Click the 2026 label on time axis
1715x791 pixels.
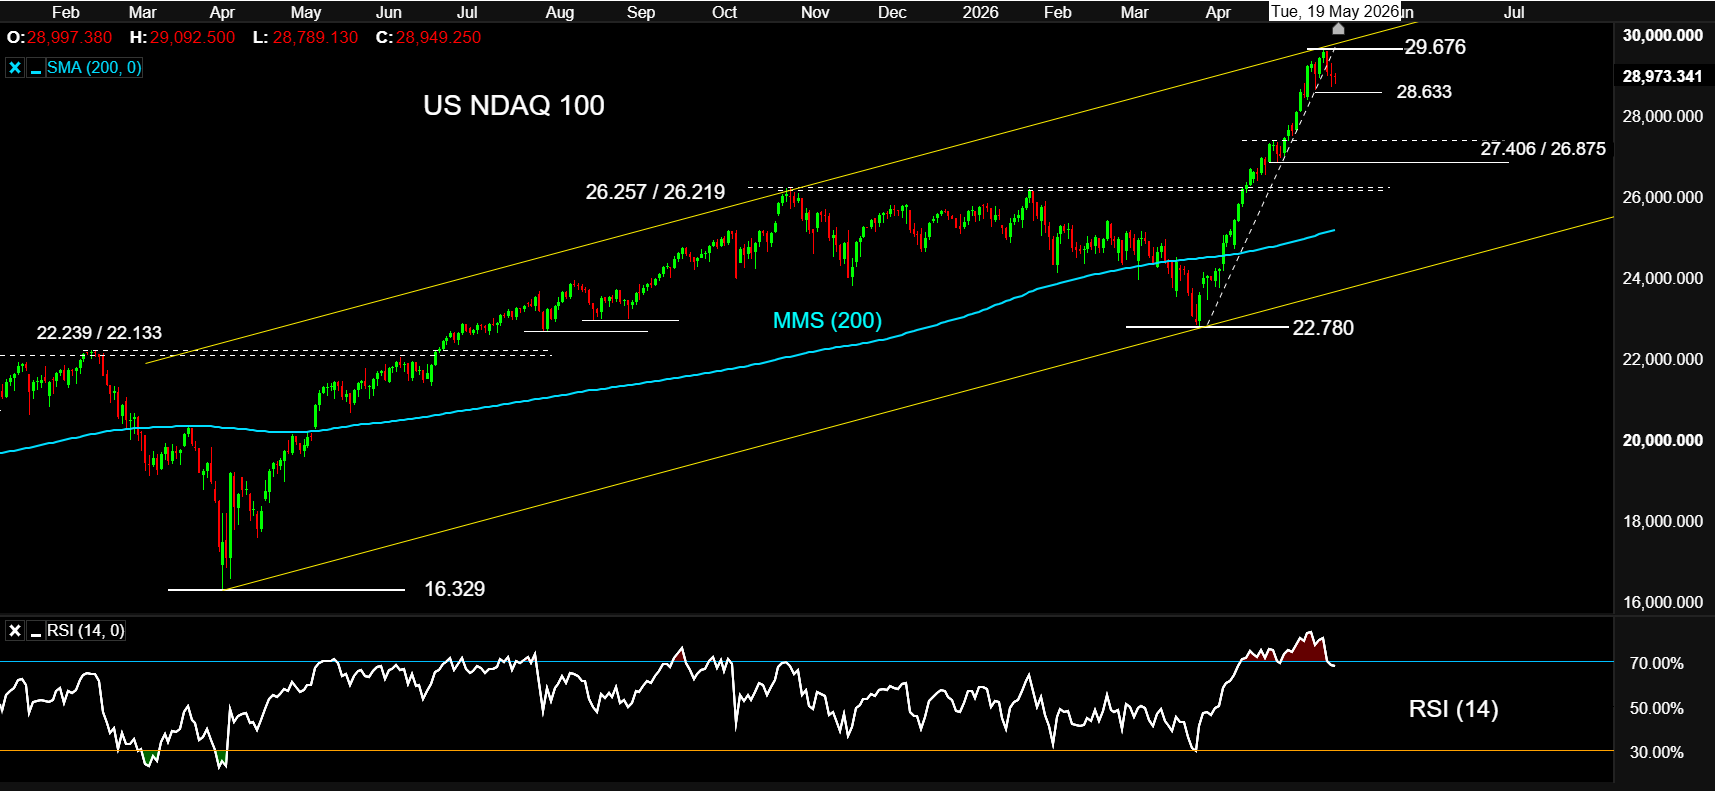pos(980,12)
